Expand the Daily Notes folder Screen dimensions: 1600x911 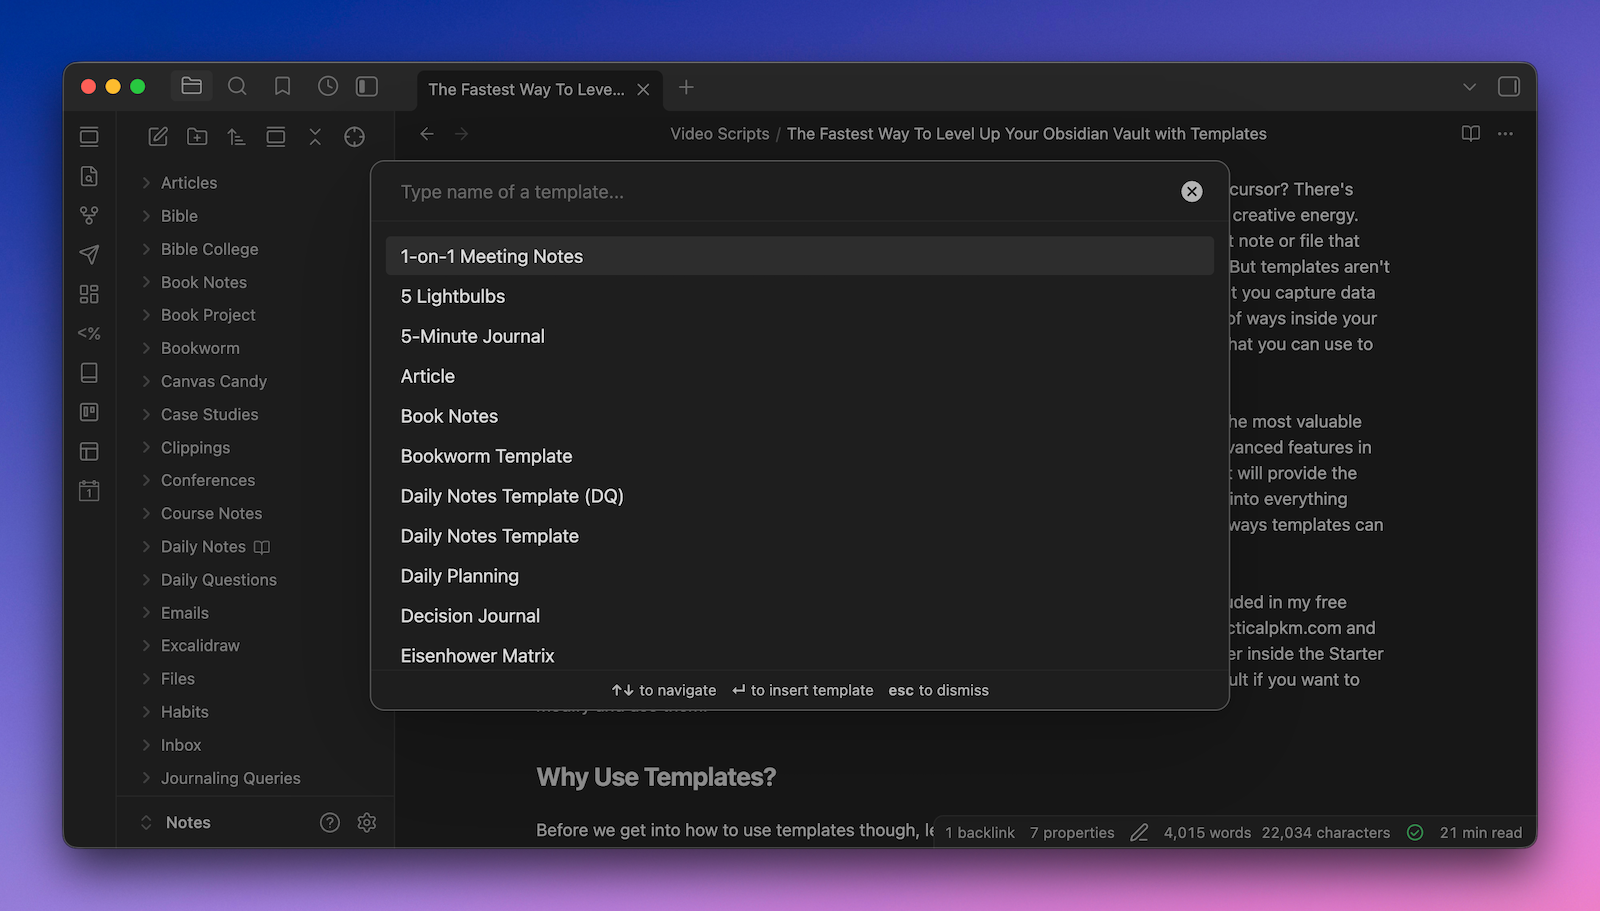[203, 546]
